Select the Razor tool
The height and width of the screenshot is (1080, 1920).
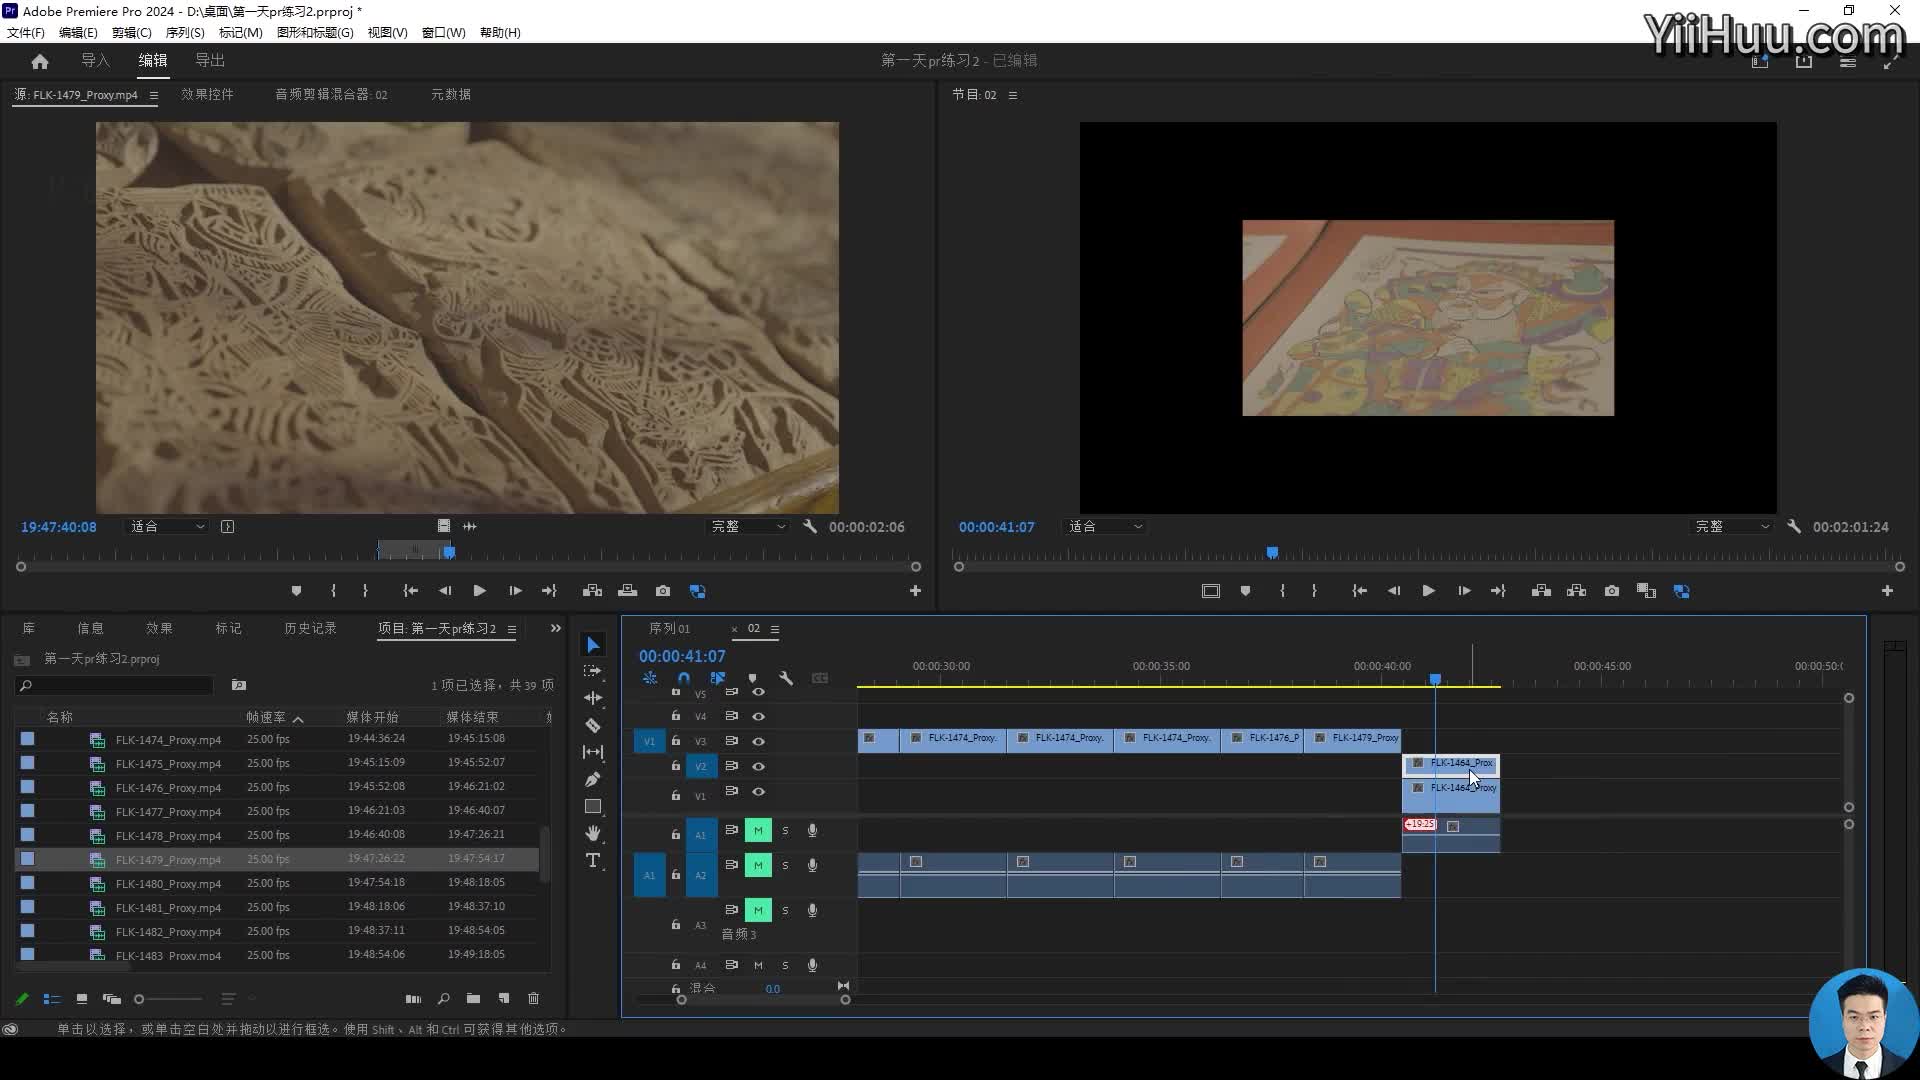[593, 725]
